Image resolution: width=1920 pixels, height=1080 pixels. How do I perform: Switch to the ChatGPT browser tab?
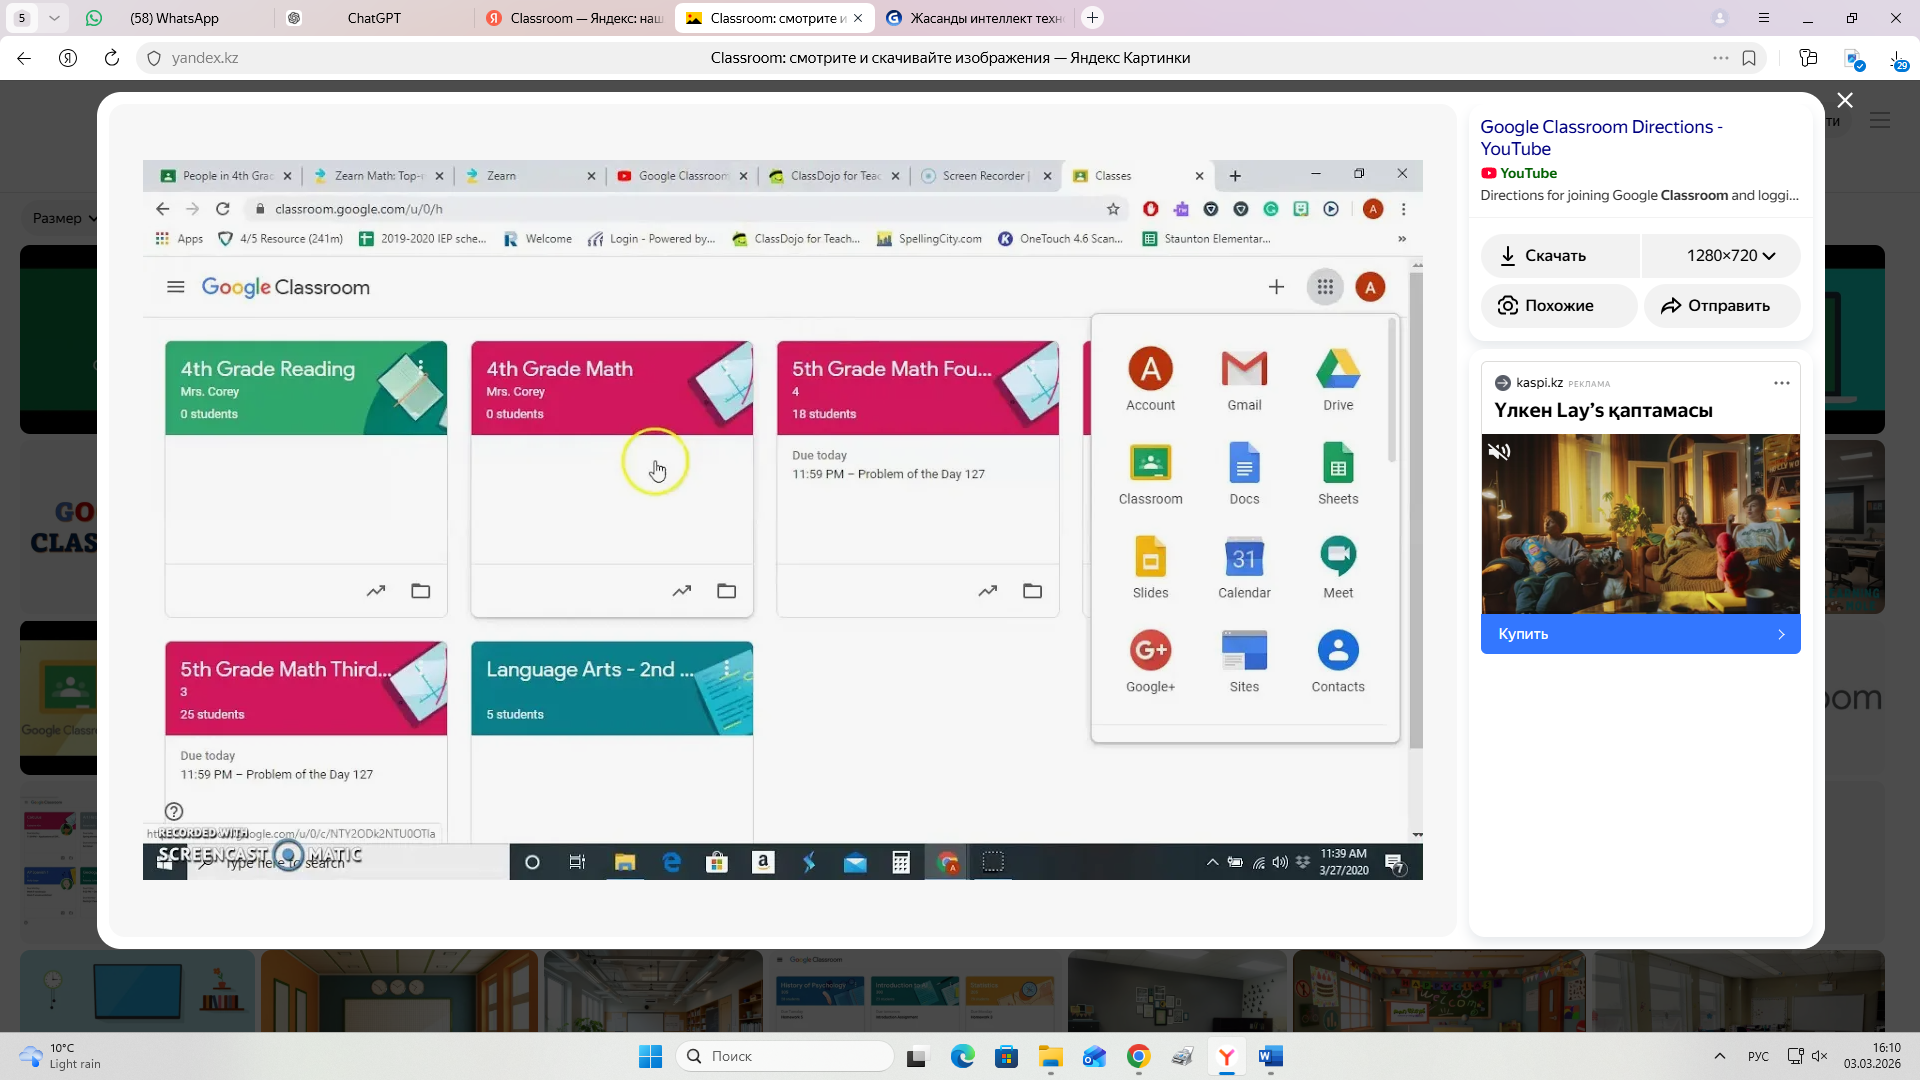(x=373, y=18)
